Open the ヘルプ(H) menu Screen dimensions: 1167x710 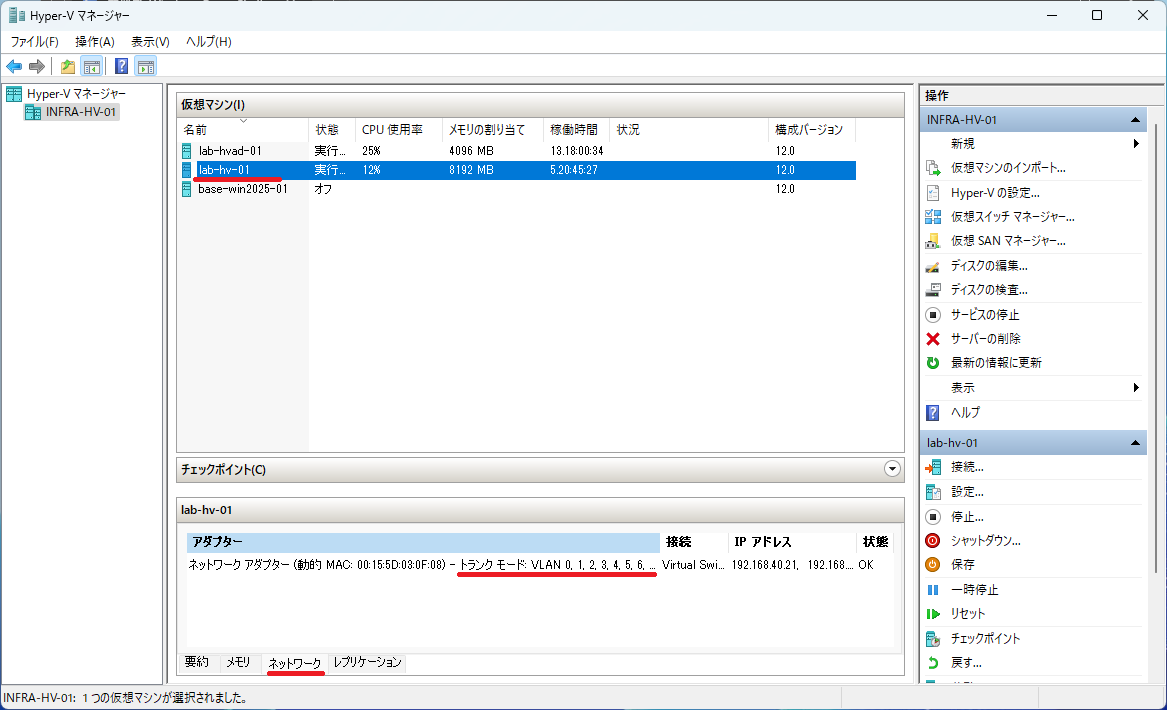[208, 42]
